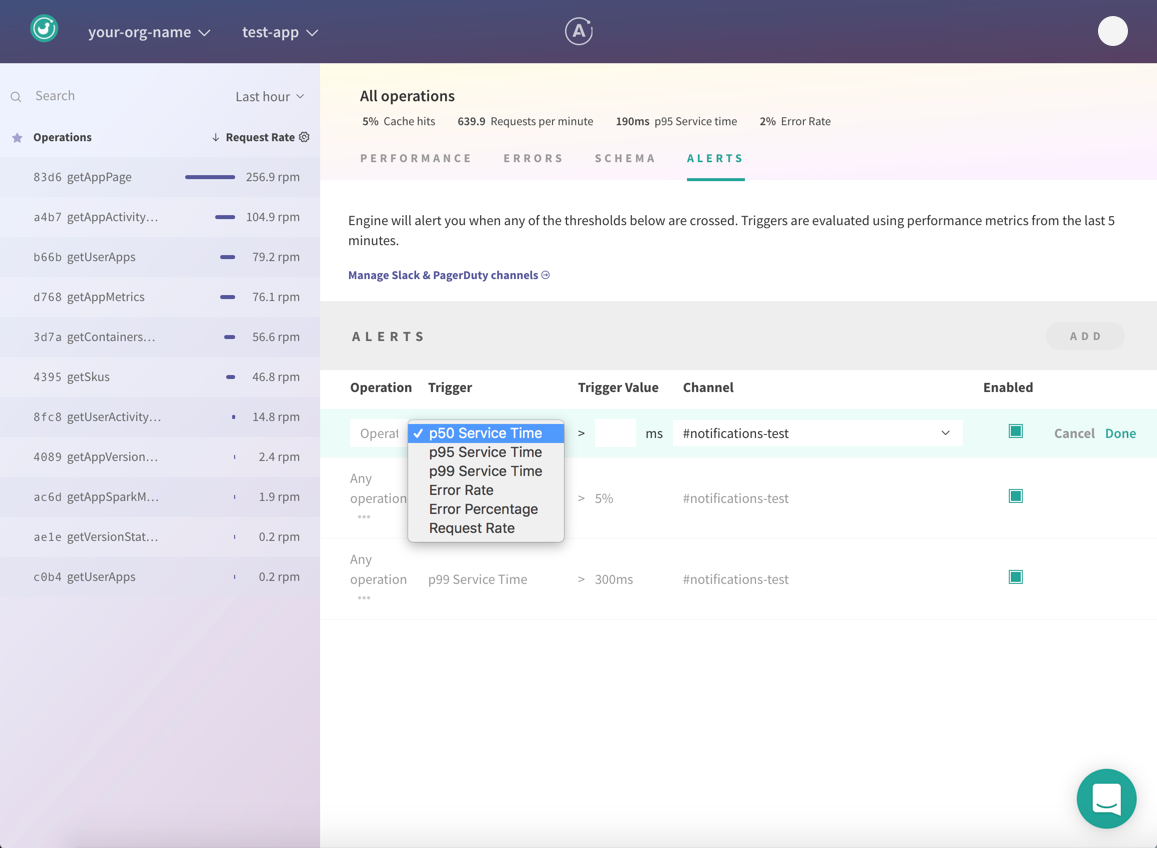
Task: Open ellipsis menu under Error Percentage alert
Action: (x=364, y=517)
